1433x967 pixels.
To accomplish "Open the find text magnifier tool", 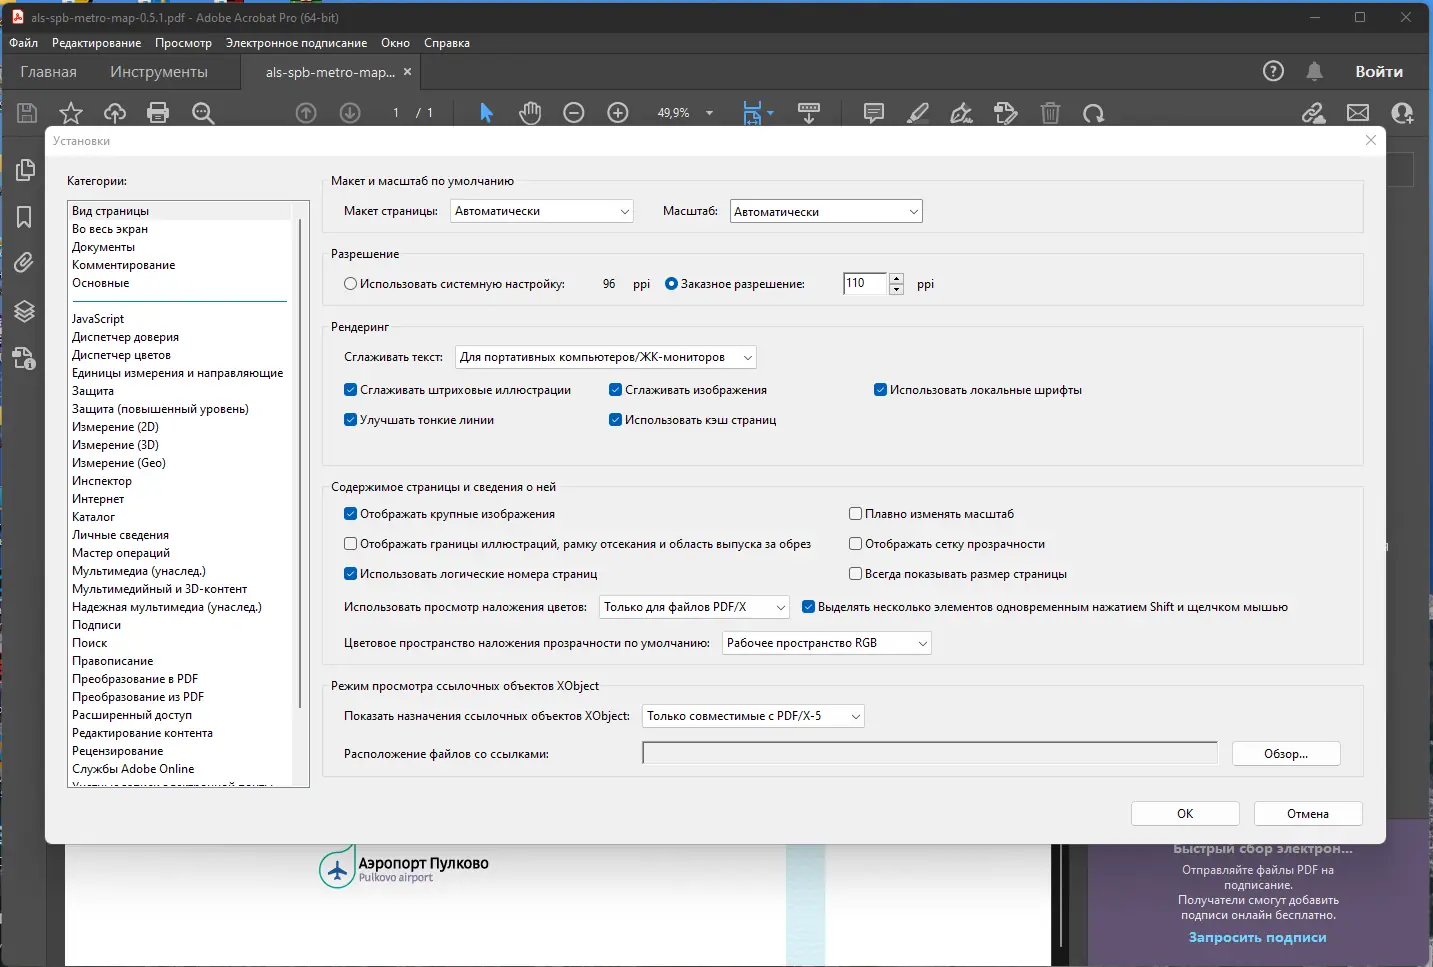I will tap(203, 113).
